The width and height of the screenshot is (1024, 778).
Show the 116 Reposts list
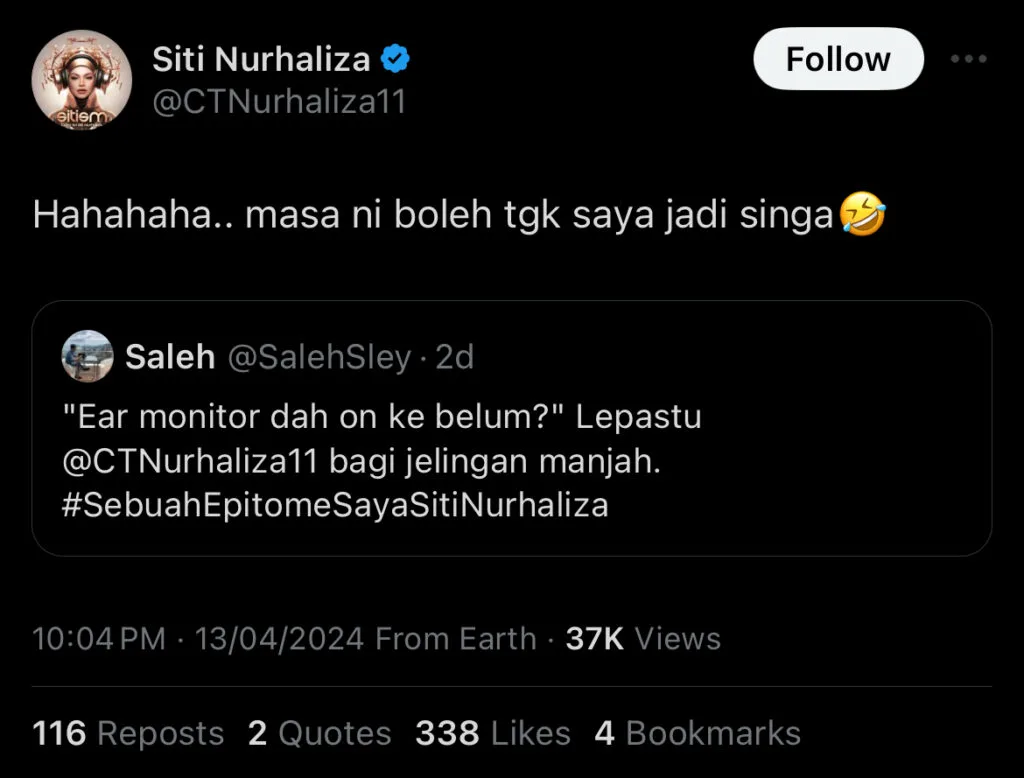point(128,733)
